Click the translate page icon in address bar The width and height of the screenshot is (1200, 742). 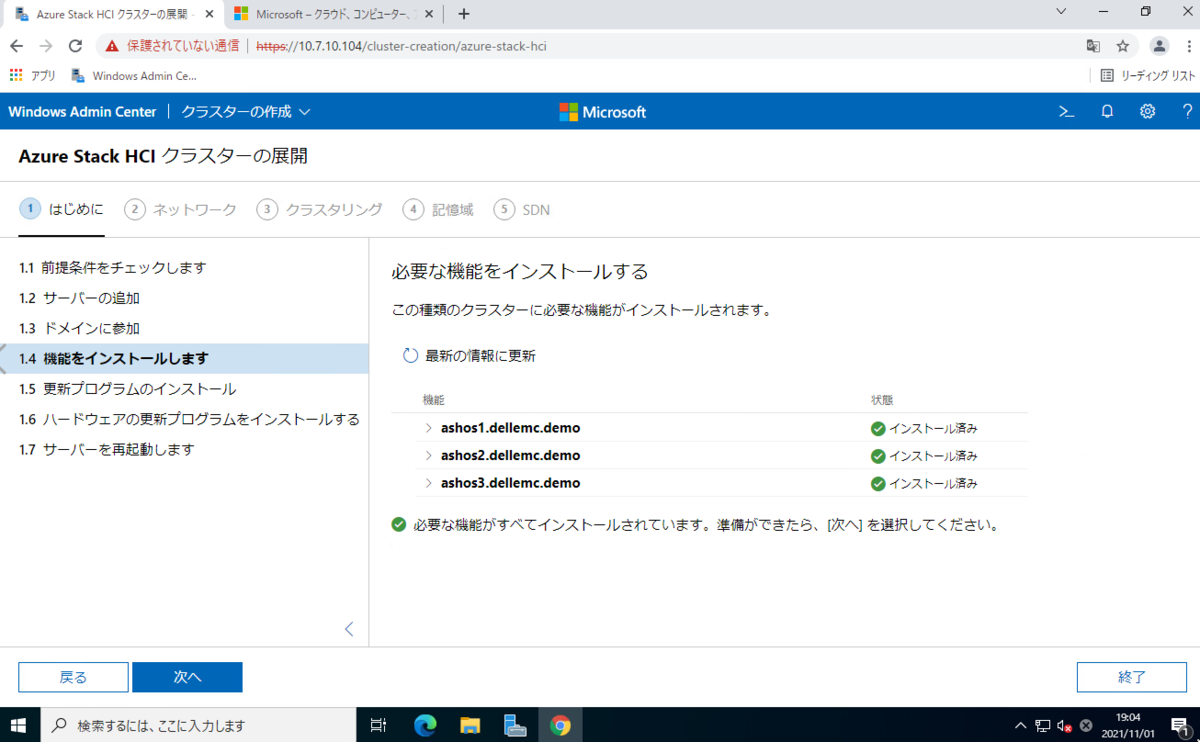(1093, 46)
